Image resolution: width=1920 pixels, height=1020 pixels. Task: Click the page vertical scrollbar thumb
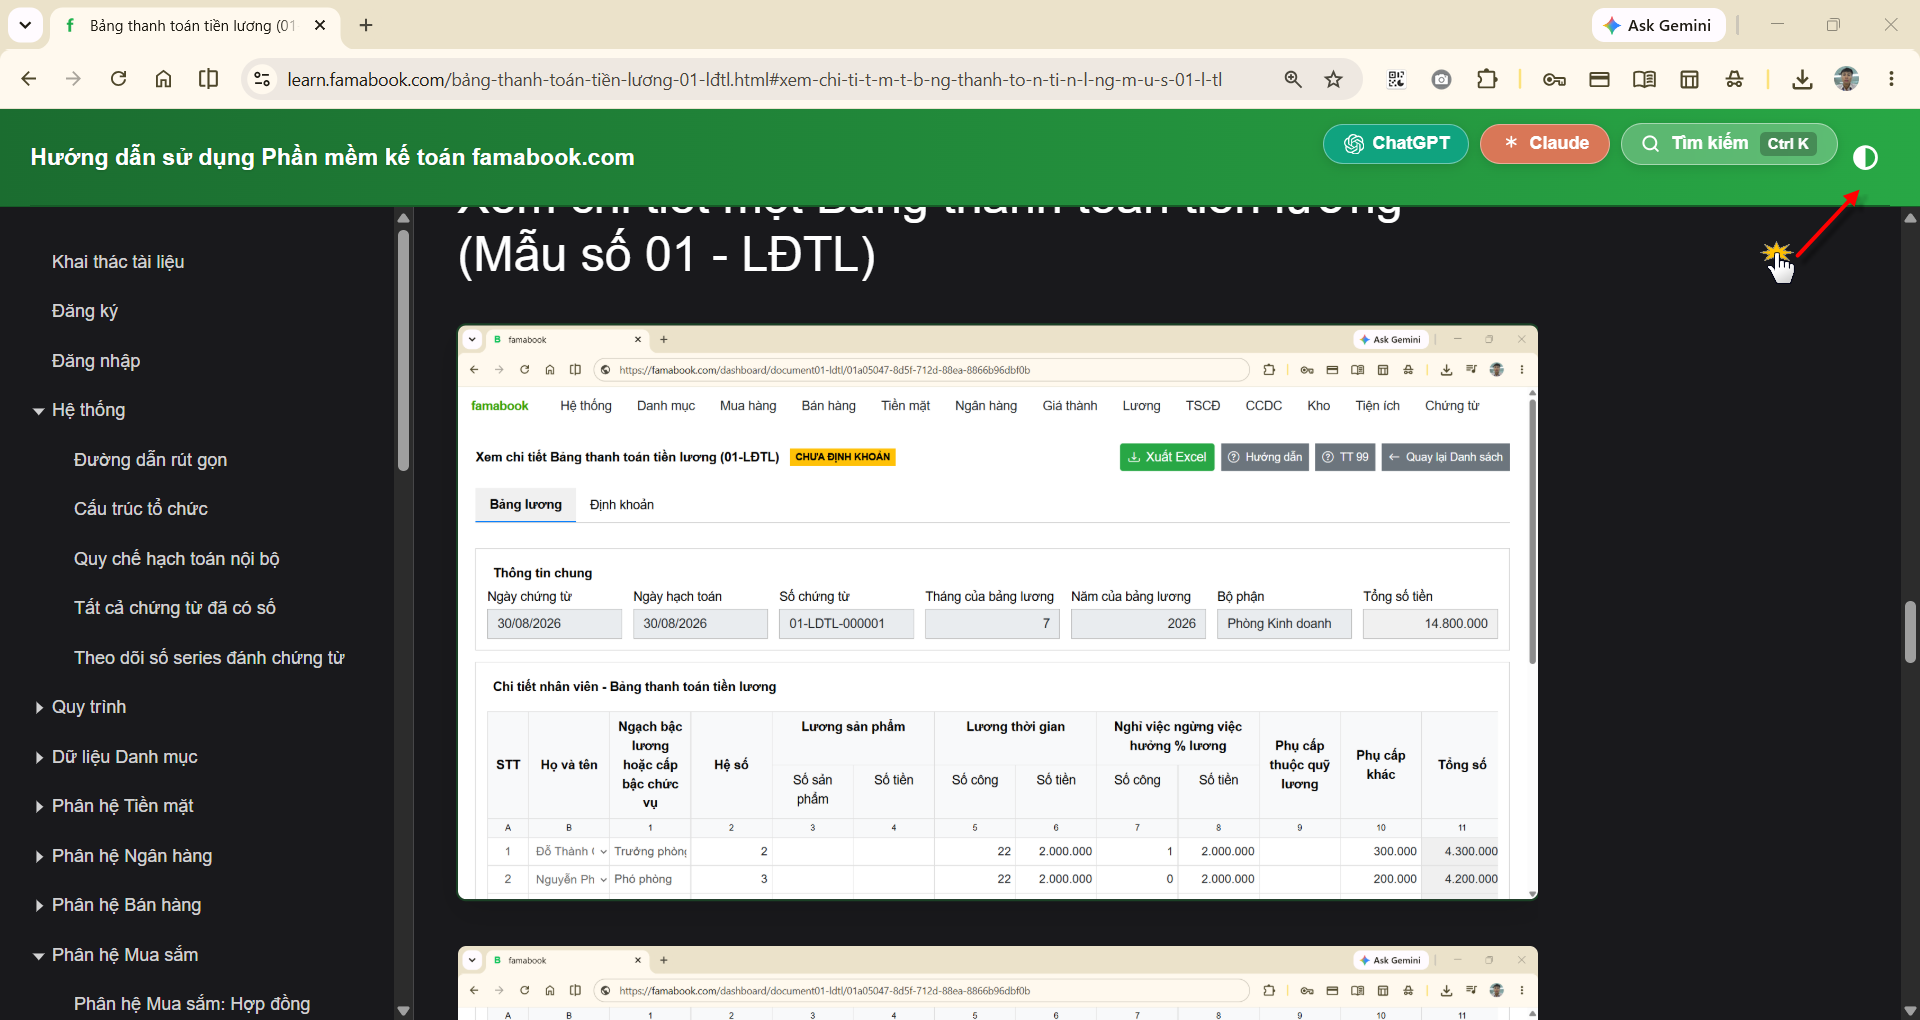click(x=1910, y=632)
